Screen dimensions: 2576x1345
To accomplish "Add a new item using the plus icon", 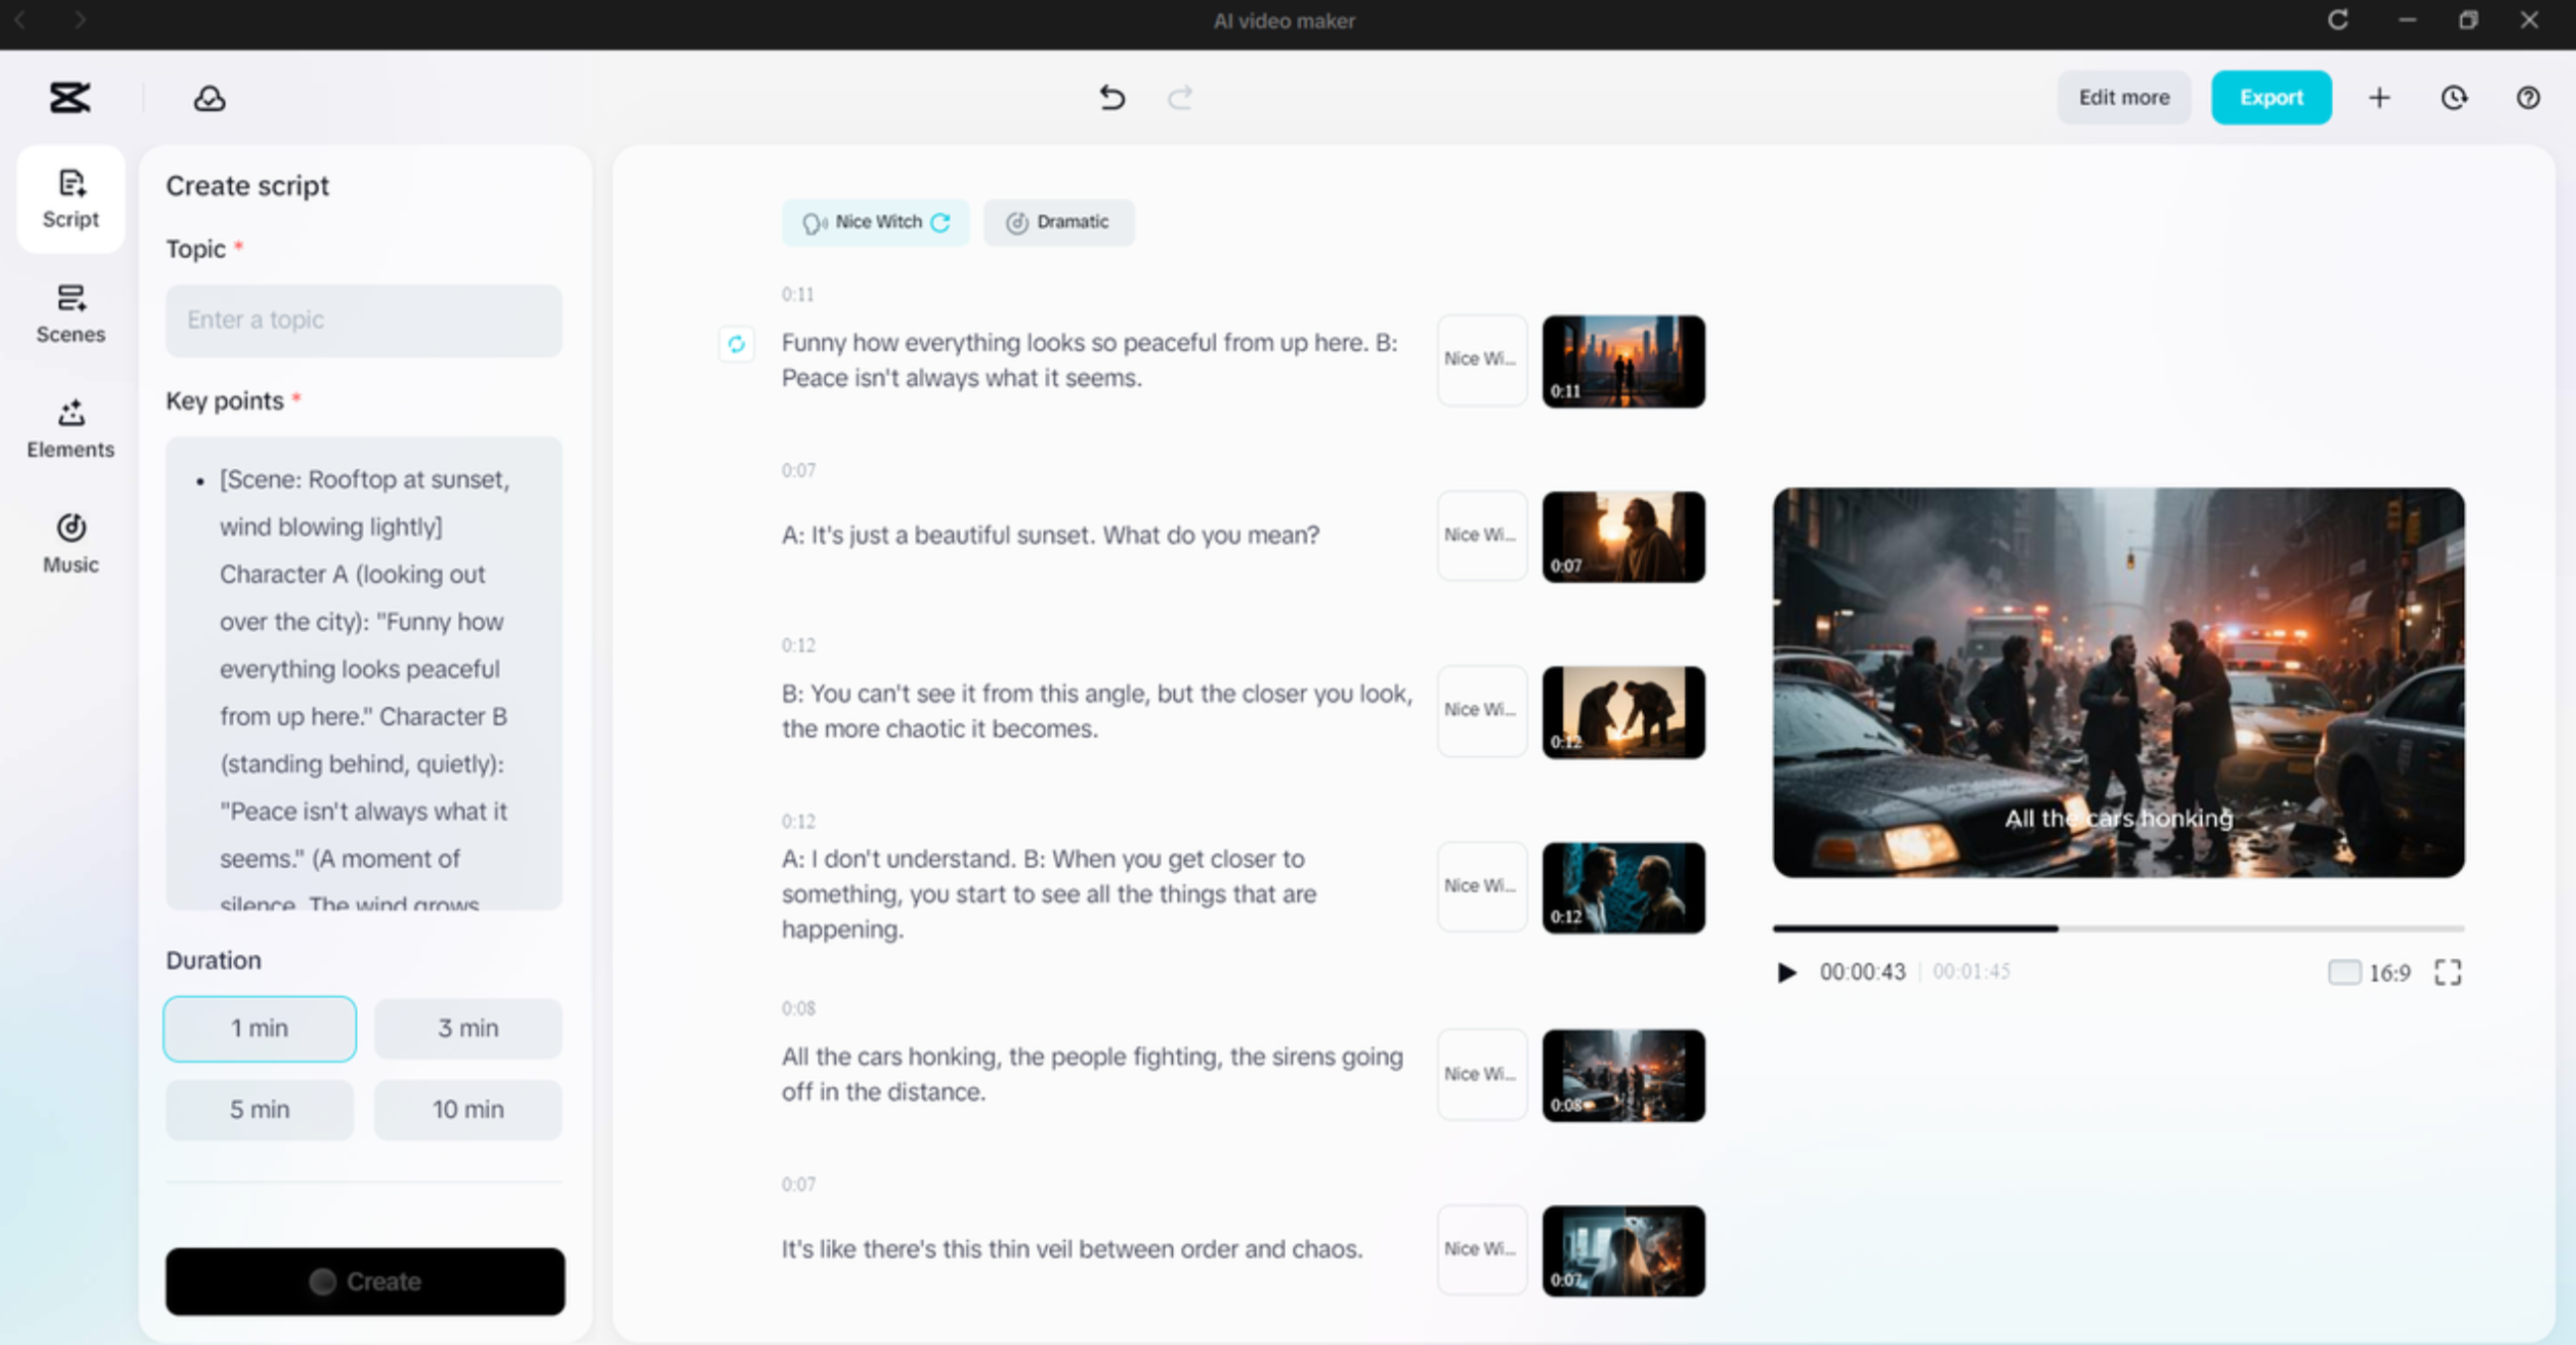I will pos(2380,97).
